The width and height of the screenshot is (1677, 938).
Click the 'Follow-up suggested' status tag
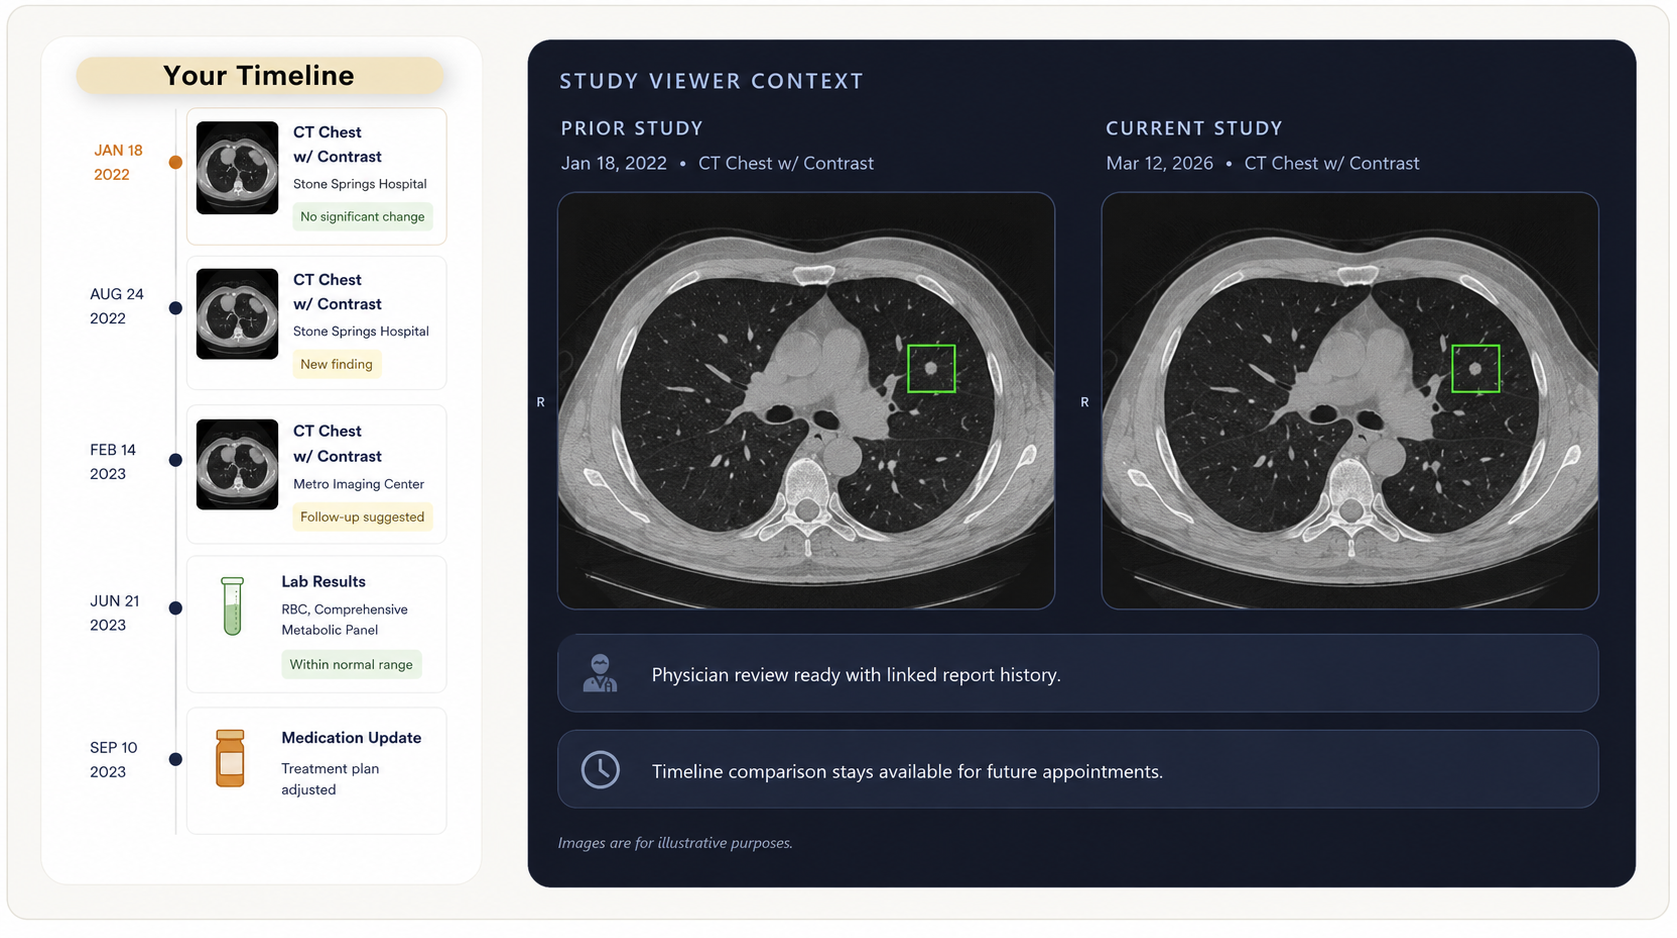362,517
